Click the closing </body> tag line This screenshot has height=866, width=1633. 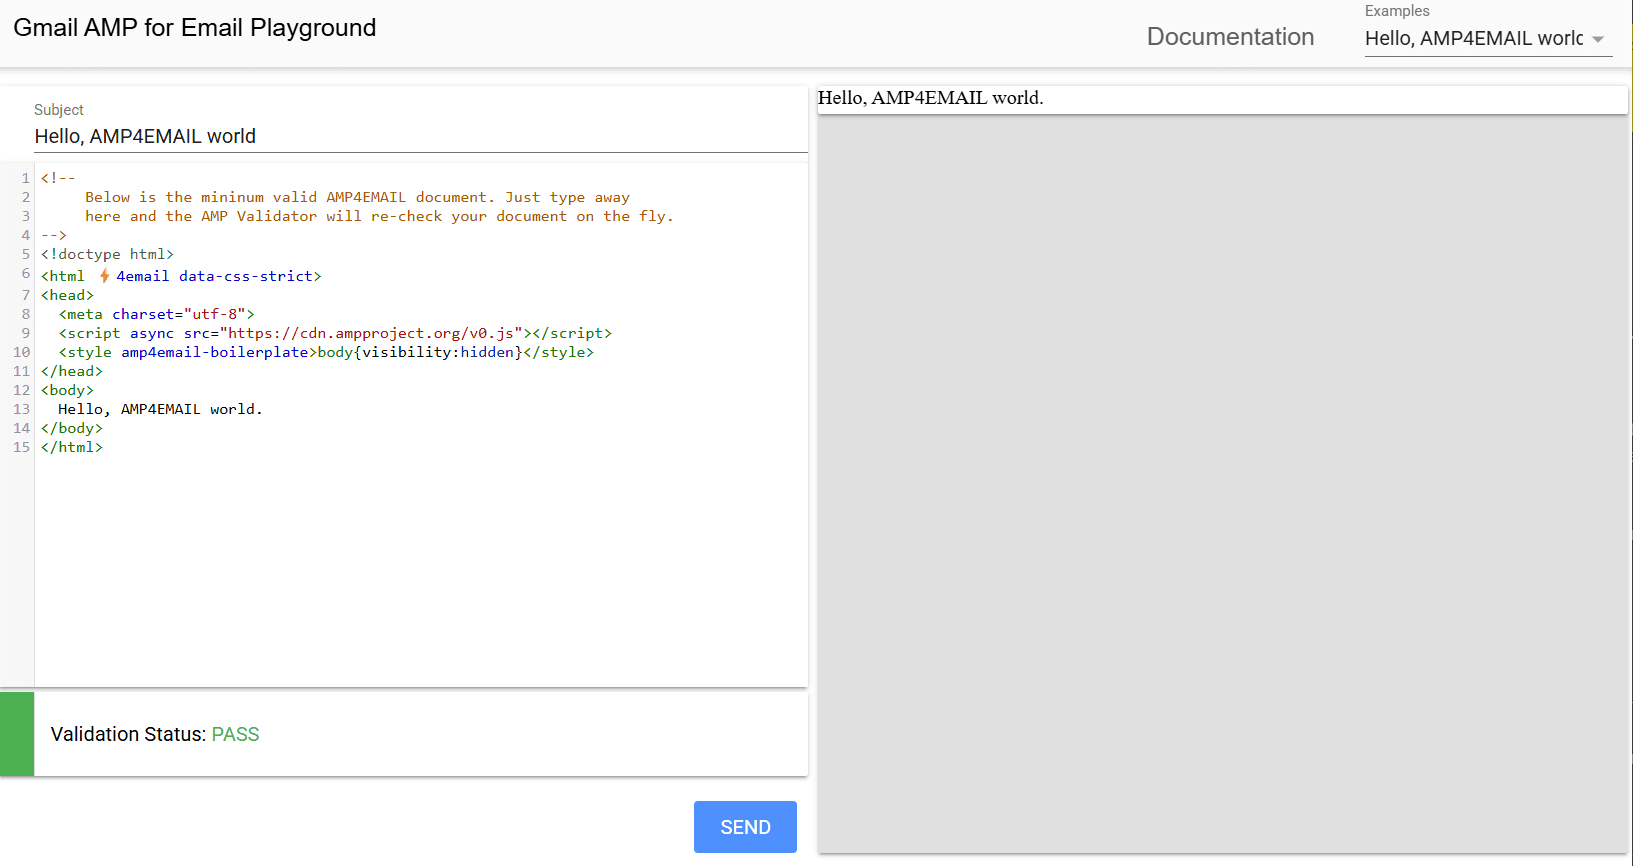[72, 428]
